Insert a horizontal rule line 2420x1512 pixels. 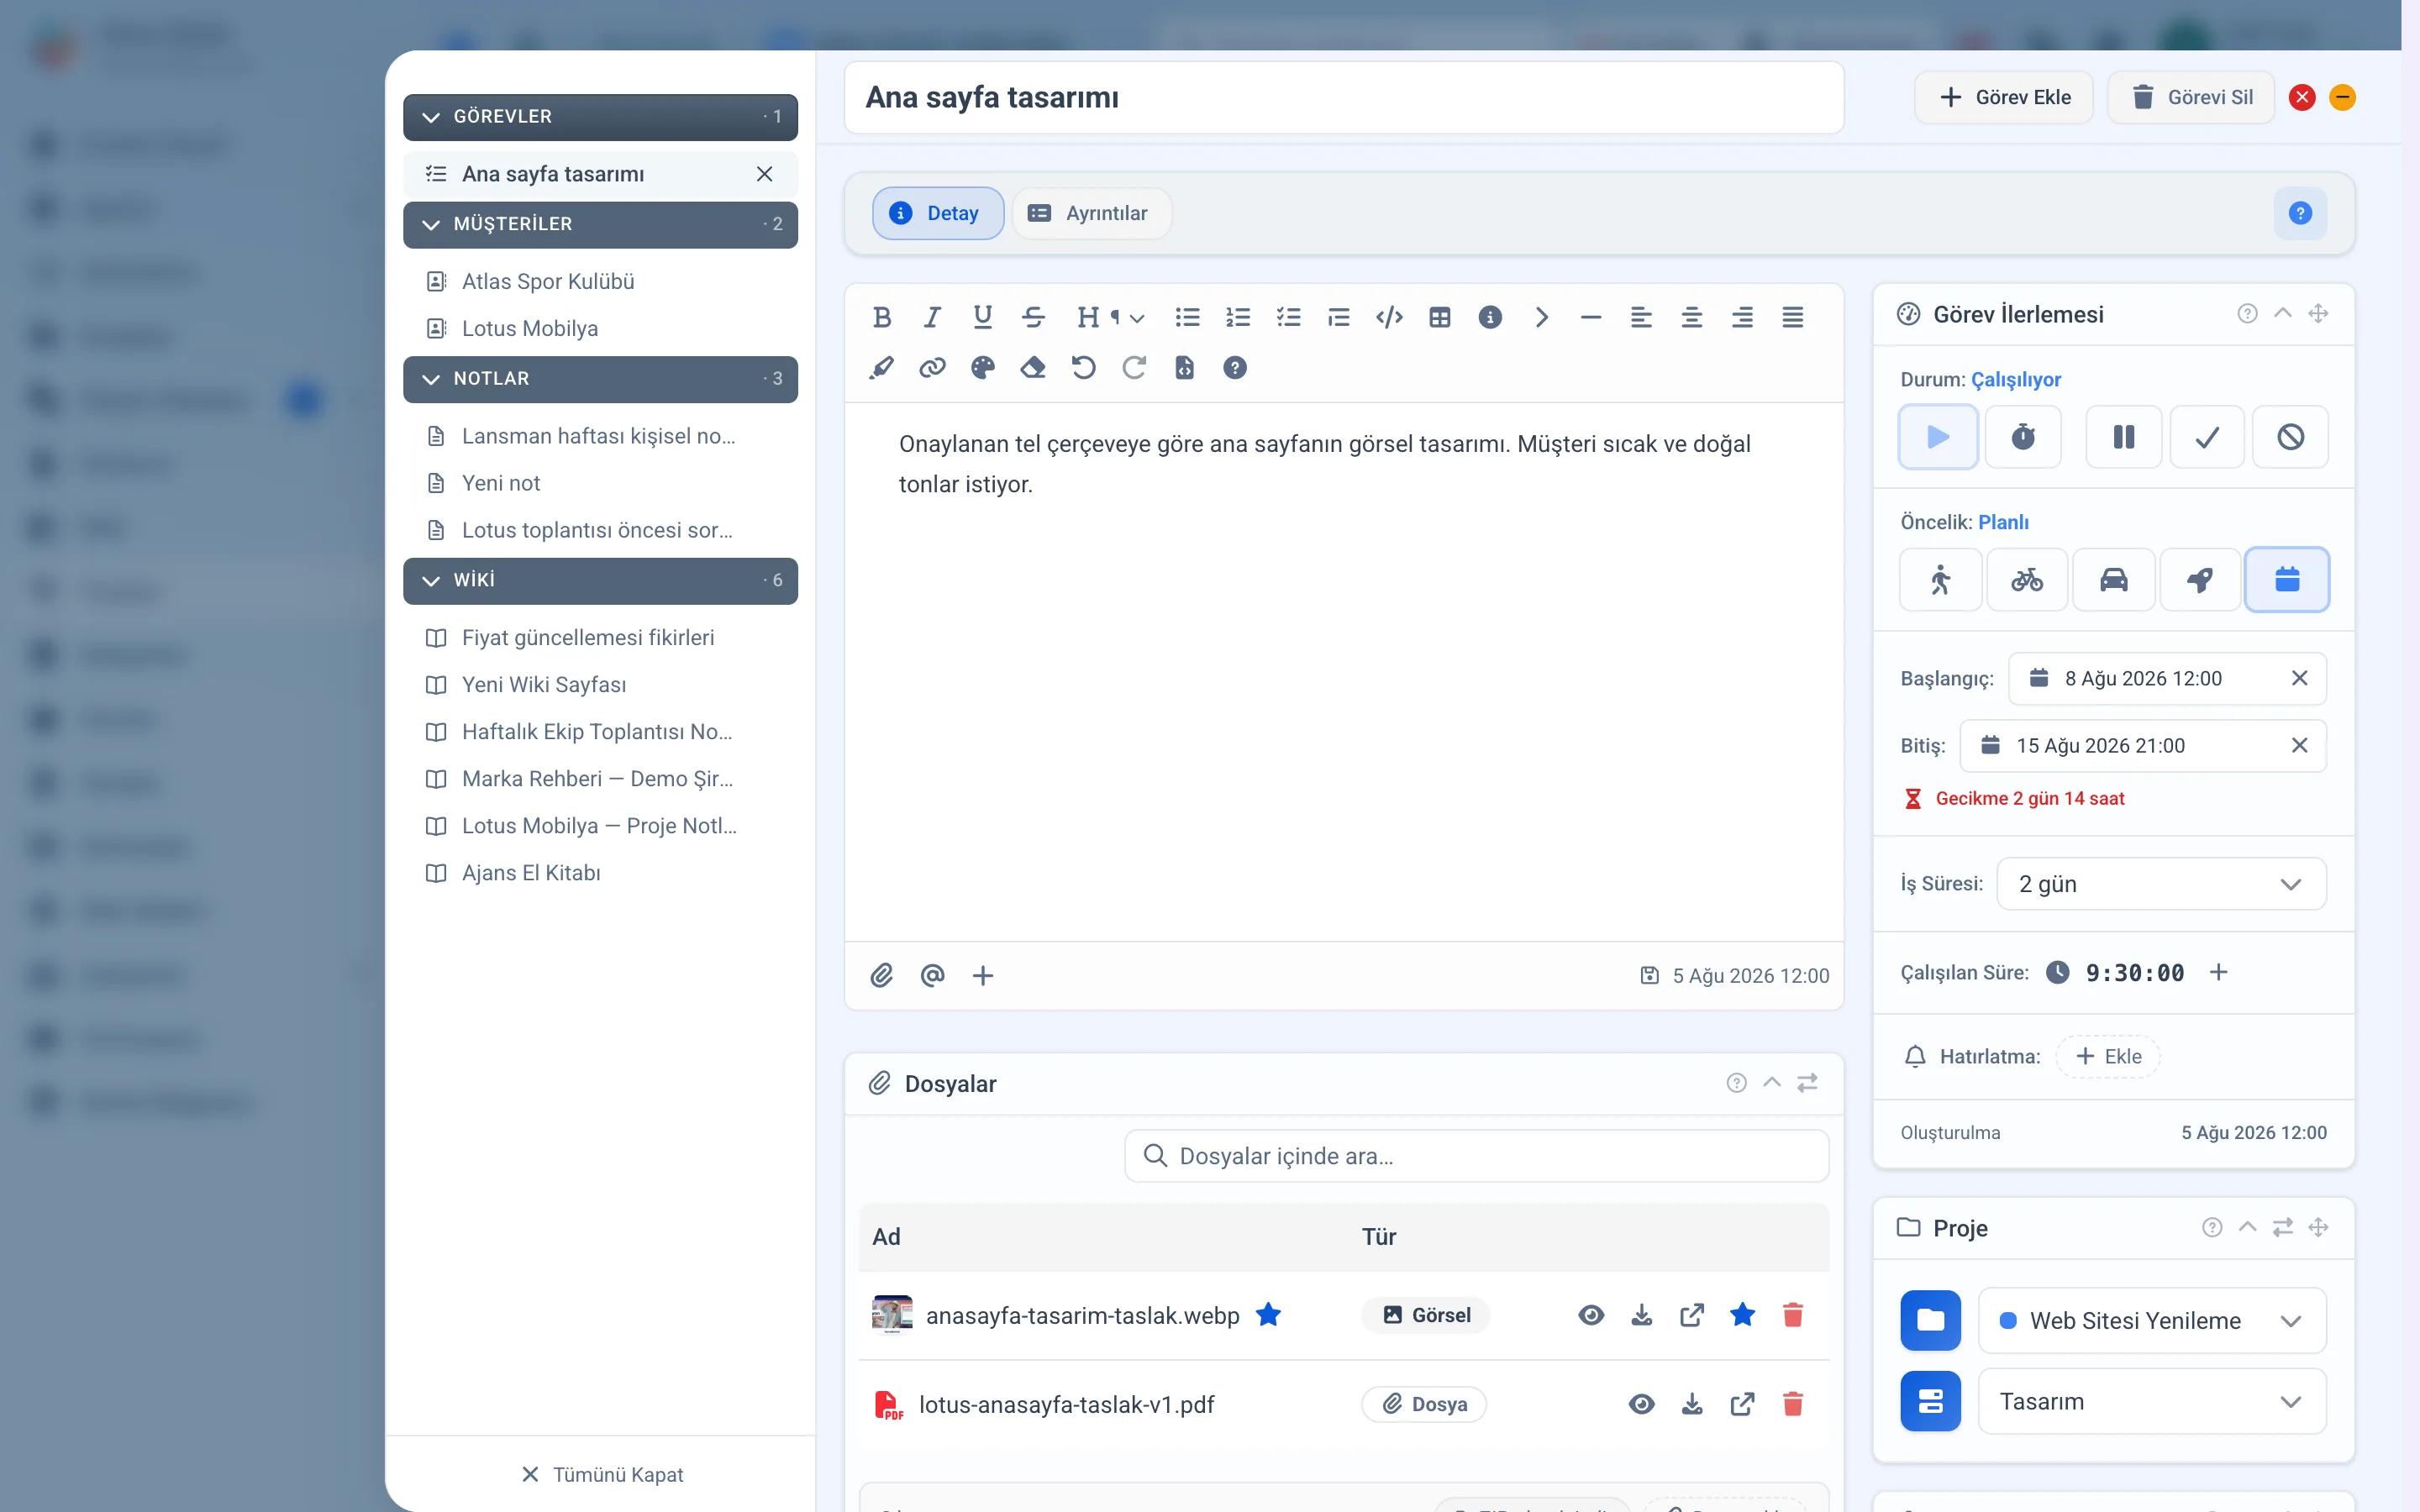click(x=1591, y=317)
